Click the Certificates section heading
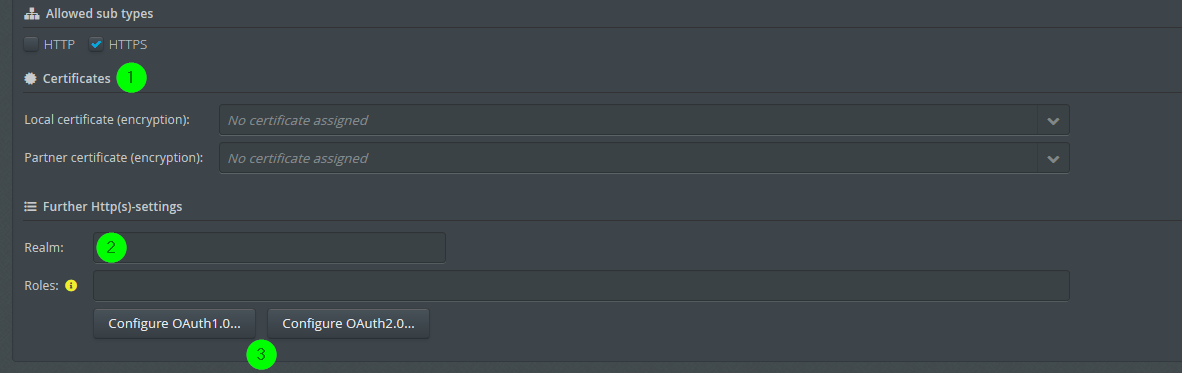This screenshot has height=373, width=1182. [x=76, y=78]
